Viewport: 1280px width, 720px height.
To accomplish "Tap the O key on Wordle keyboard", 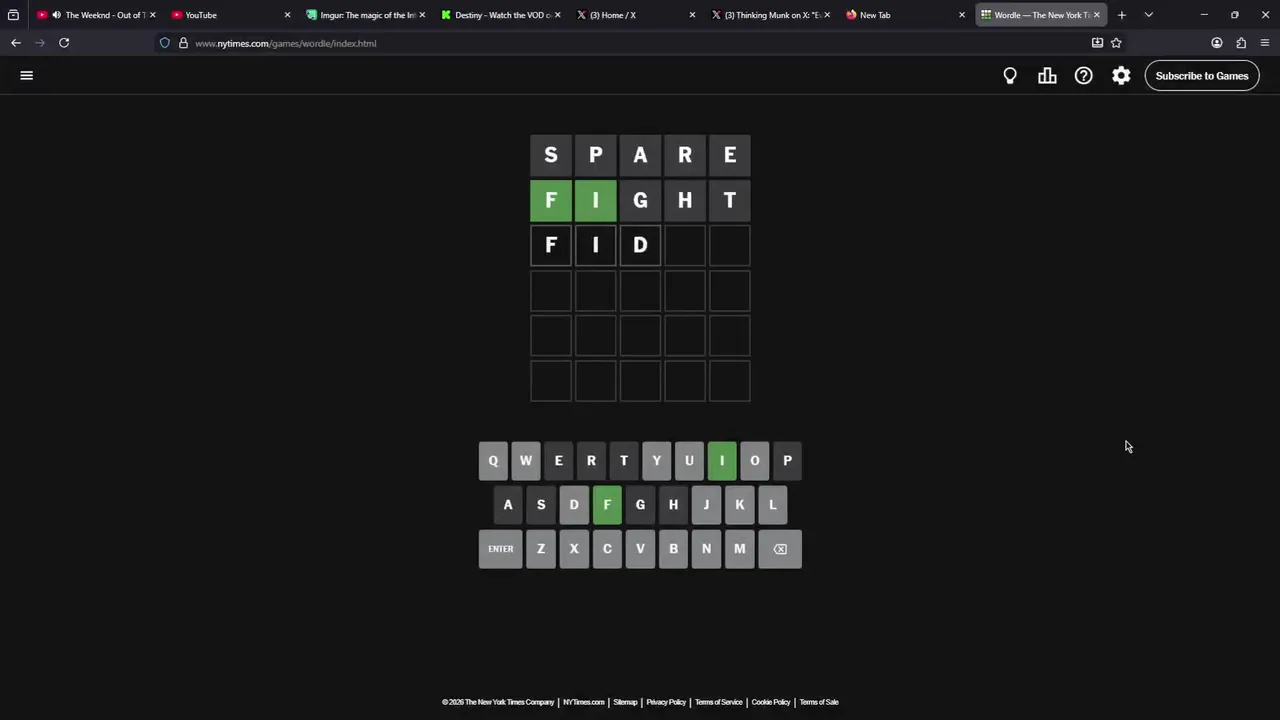I will tap(755, 461).
